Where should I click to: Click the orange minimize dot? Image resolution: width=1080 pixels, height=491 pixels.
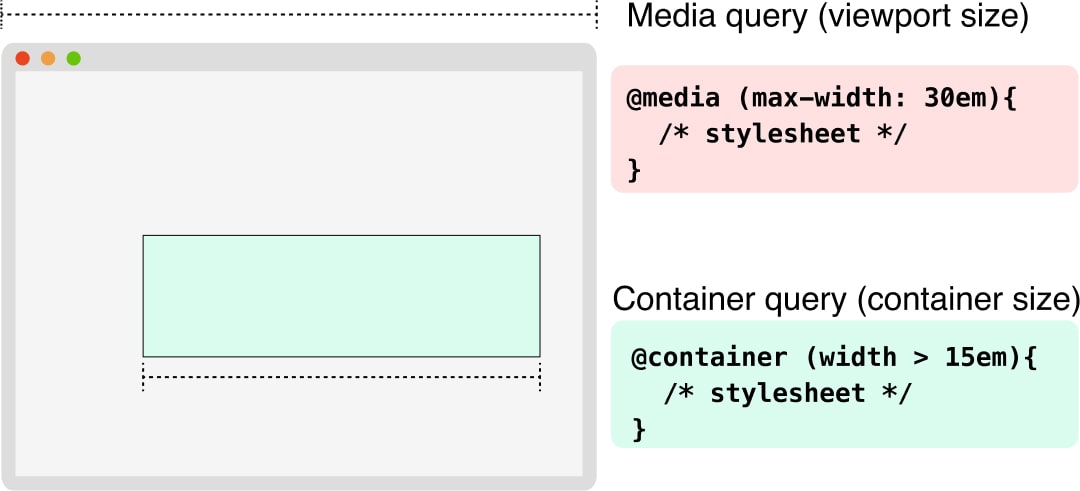48,59
